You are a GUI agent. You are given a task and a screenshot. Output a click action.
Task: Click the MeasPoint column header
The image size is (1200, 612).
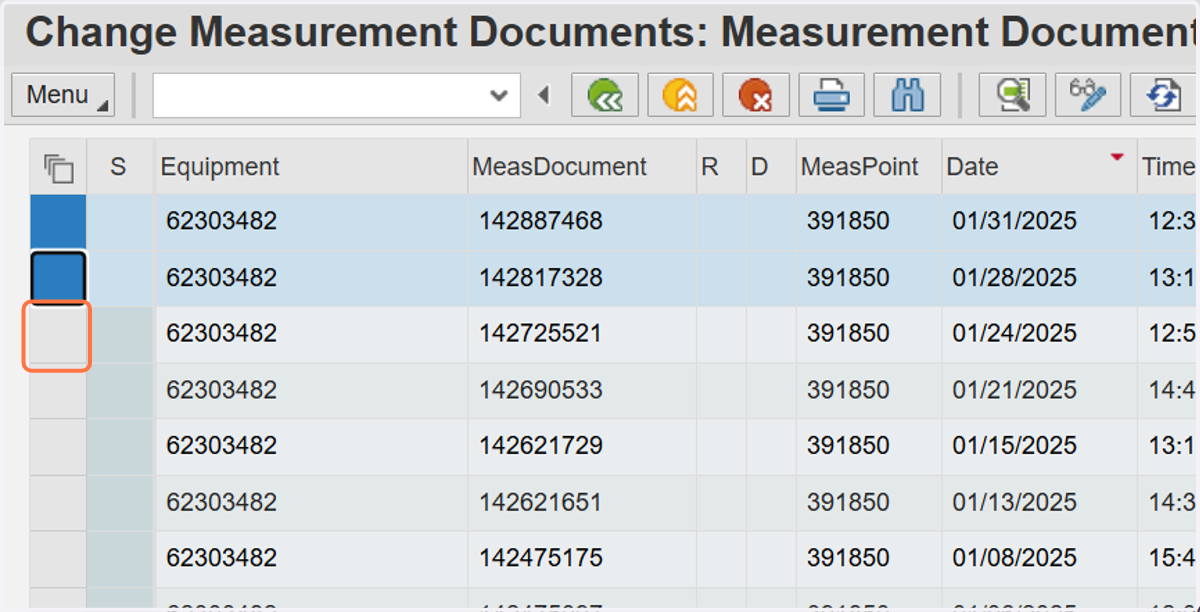(x=869, y=167)
